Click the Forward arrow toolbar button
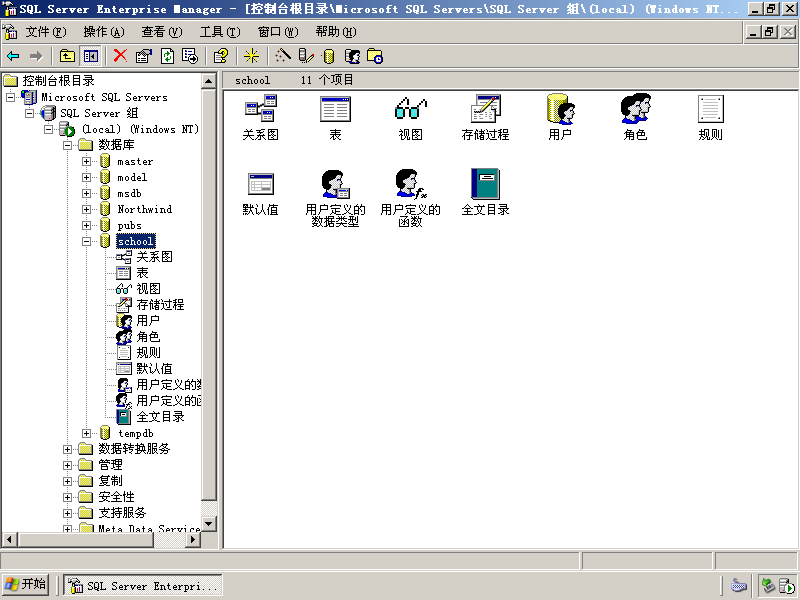The width and height of the screenshot is (800, 600). coord(36,56)
